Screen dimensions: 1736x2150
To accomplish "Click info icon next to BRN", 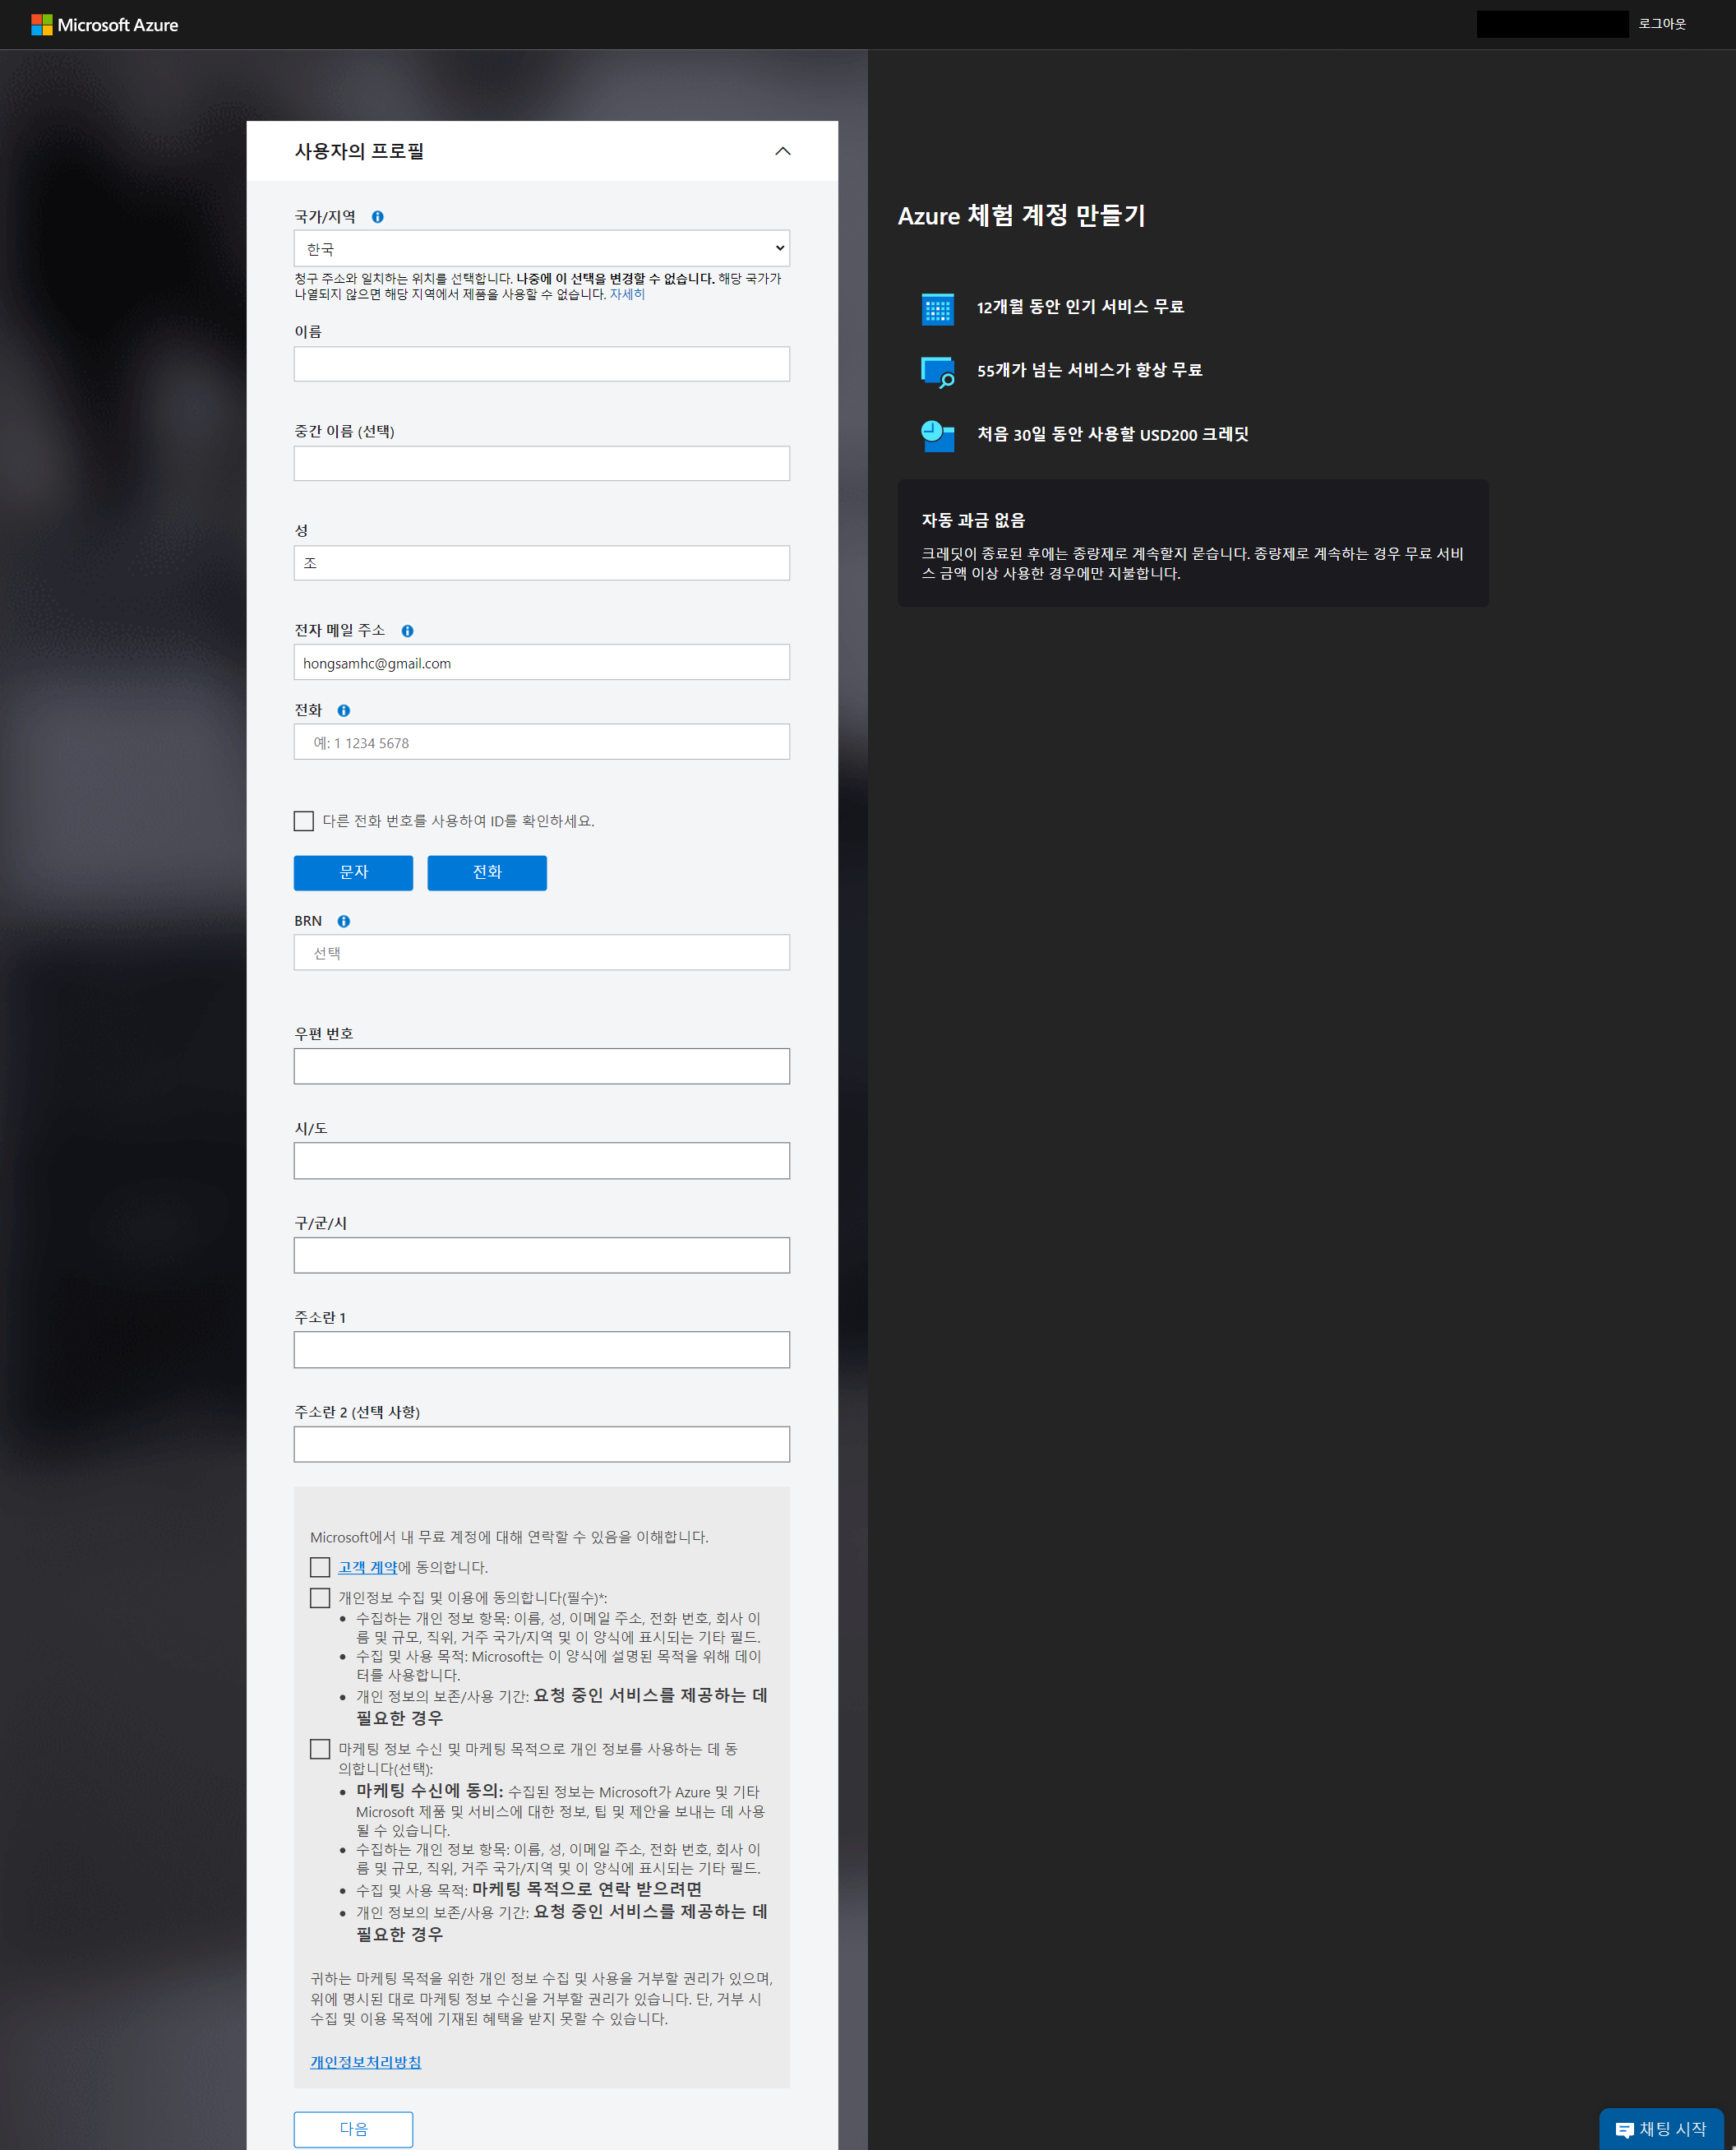I will point(343,921).
